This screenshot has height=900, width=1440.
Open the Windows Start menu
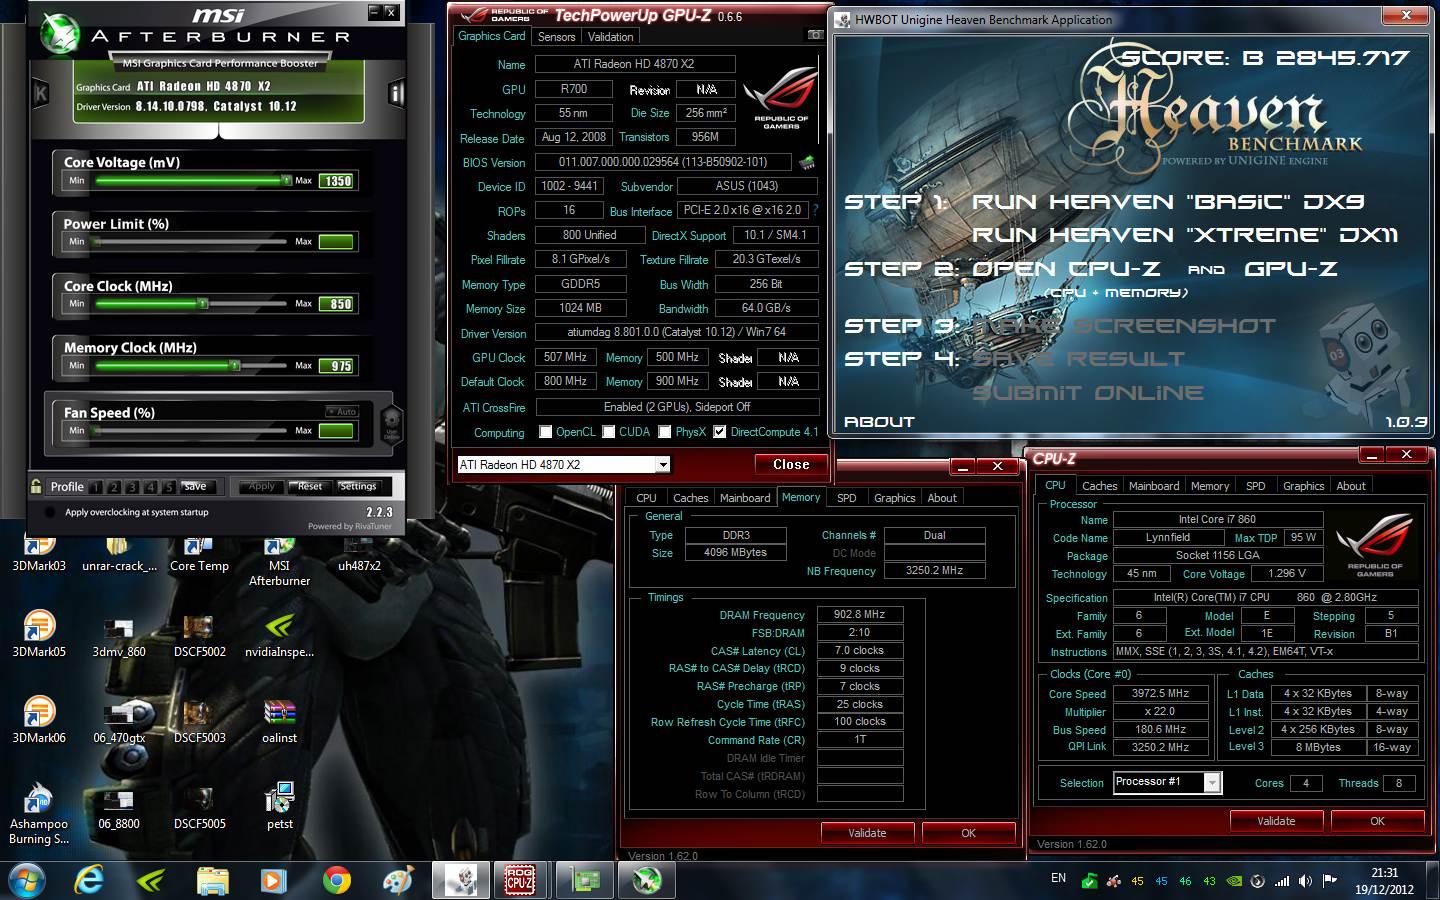pos(26,880)
